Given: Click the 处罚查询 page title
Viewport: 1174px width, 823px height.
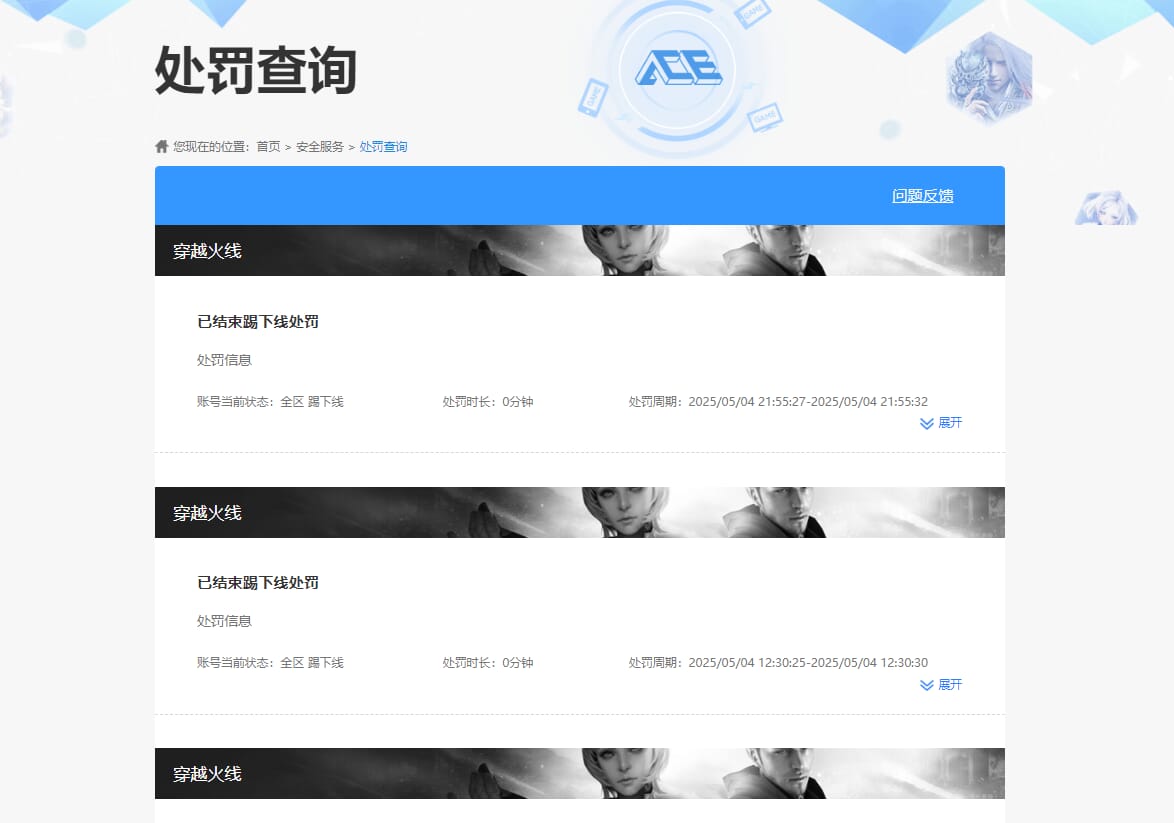Looking at the screenshot, I should click(x=255, y=70).
